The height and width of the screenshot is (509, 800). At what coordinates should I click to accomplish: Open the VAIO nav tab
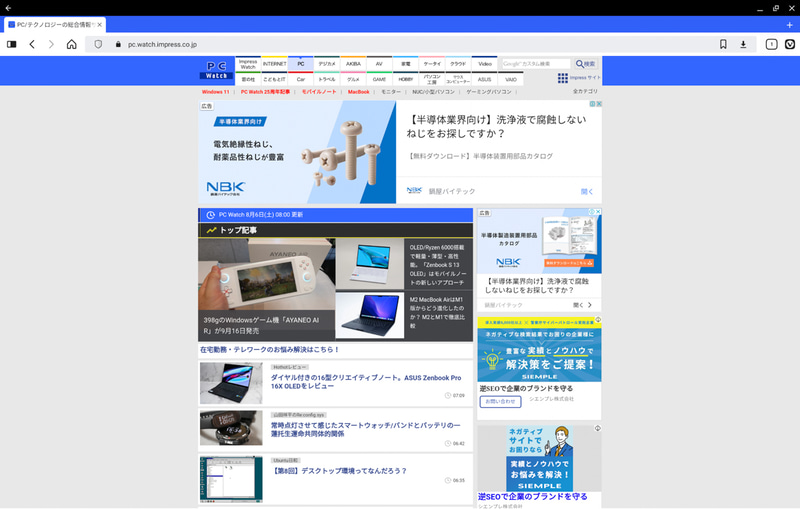[511, 79]
